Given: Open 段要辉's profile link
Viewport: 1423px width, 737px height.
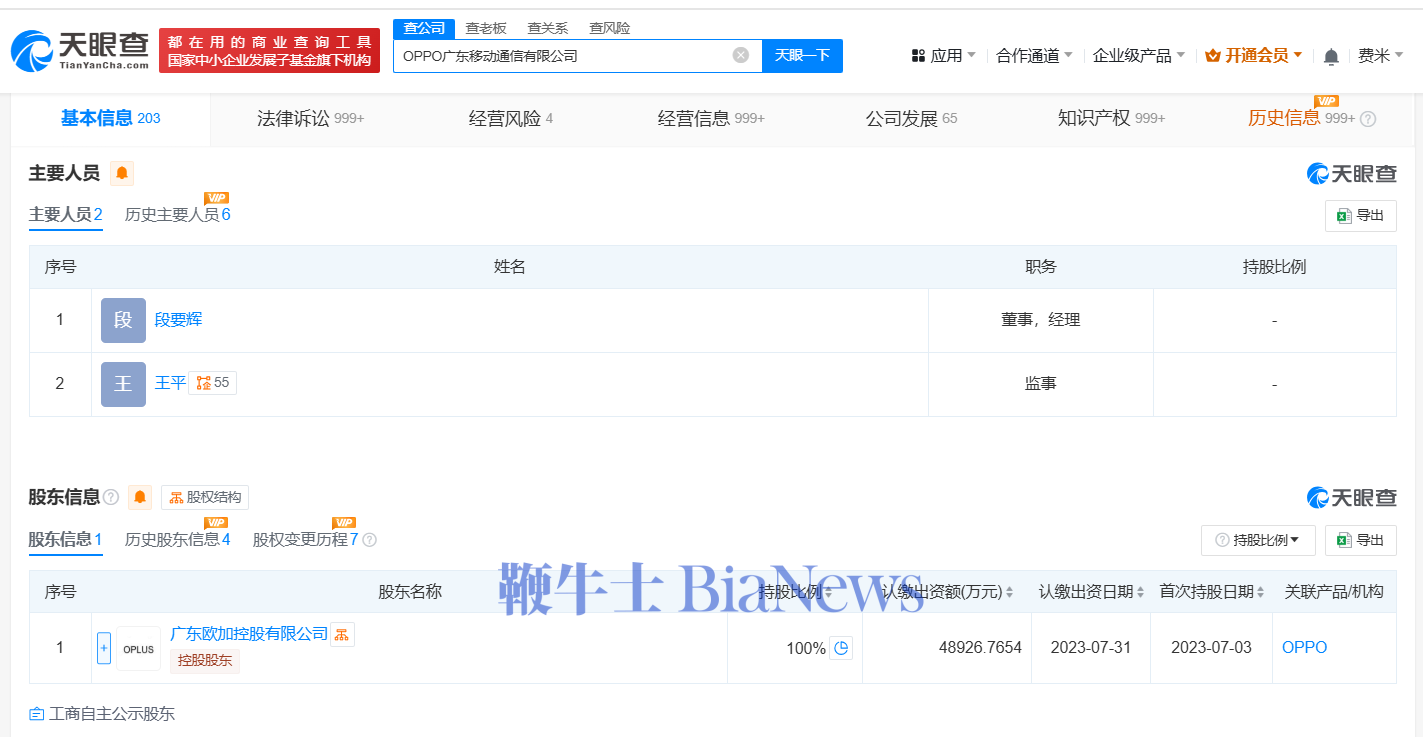Looking at the screenshot, I should point(179,320).
